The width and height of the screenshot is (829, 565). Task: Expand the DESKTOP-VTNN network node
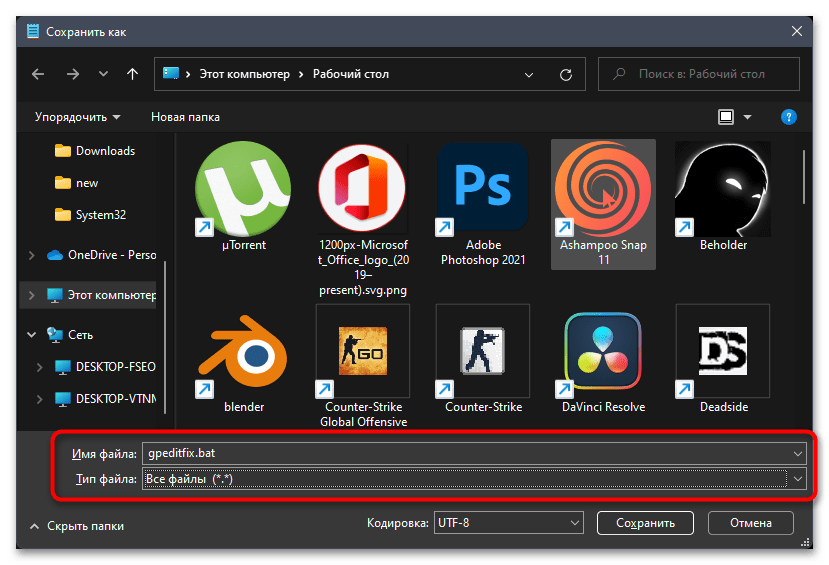click(39, 399)
